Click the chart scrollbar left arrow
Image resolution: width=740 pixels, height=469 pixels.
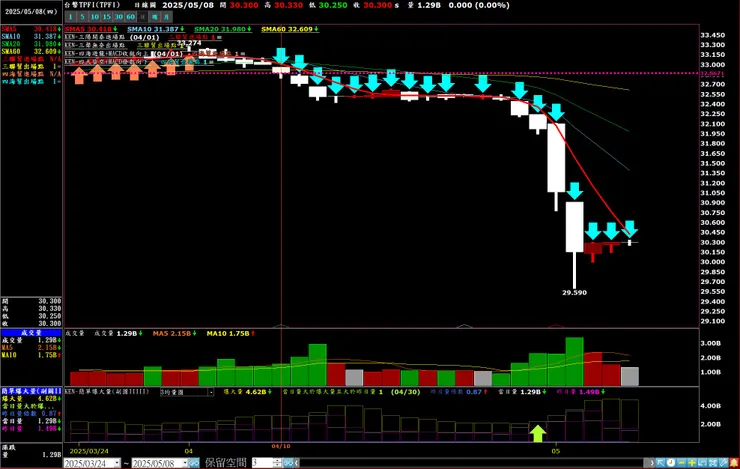(x=296, y=463)
